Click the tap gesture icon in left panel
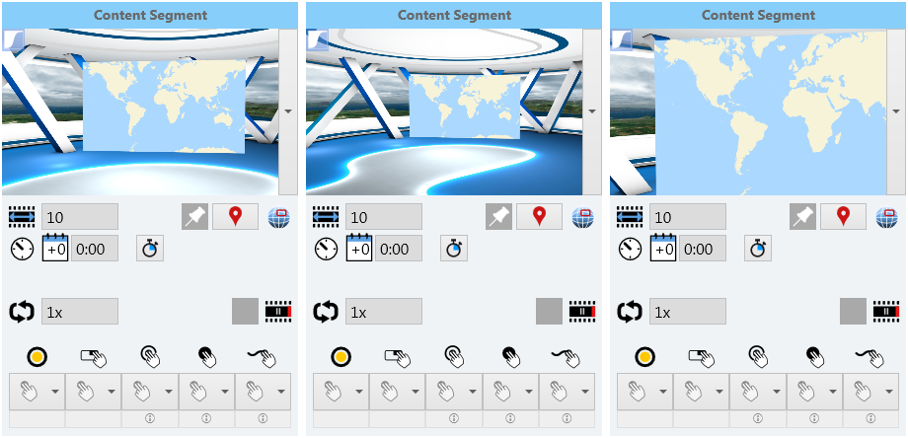This screenshot has width=908, height=438. tap(150, 356)
